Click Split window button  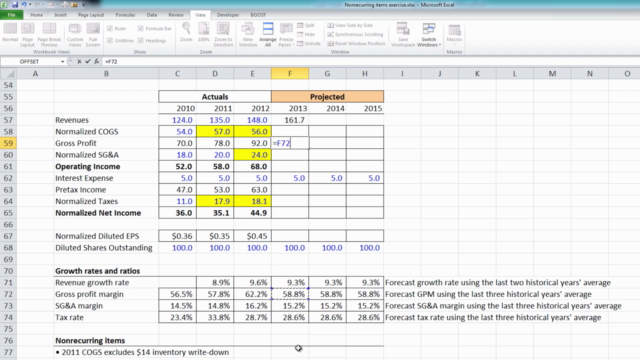coord(306,25)
